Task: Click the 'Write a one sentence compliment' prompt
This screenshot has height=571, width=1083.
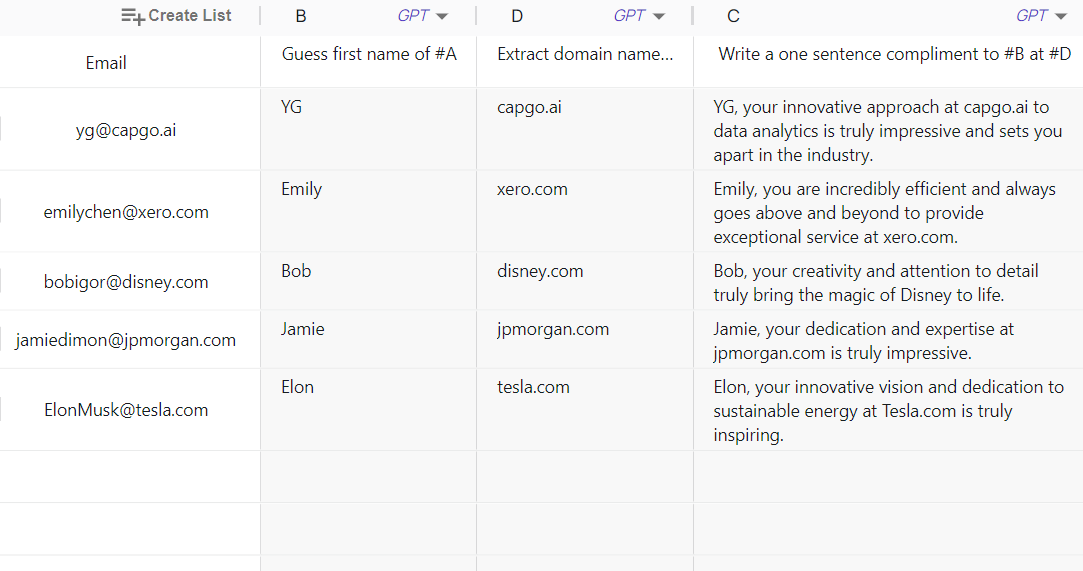Action: coord(894,54)
